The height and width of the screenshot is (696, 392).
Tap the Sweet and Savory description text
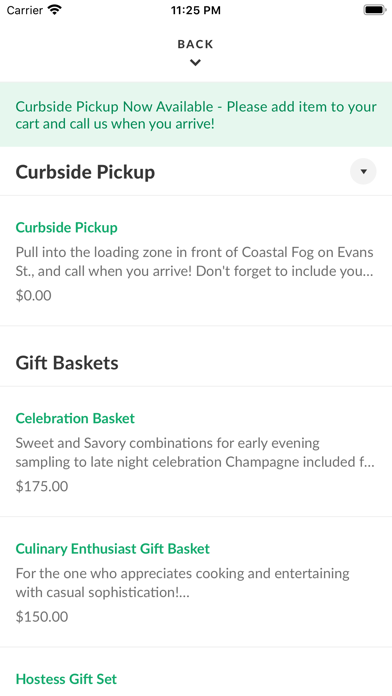pyautogui.click(x=195, y=452)
